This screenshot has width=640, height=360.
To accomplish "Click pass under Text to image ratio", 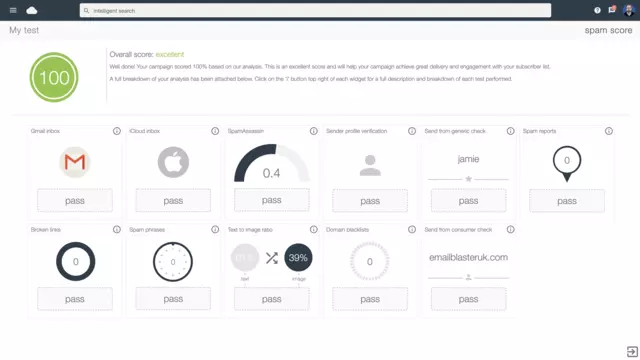I will (271, 299).
